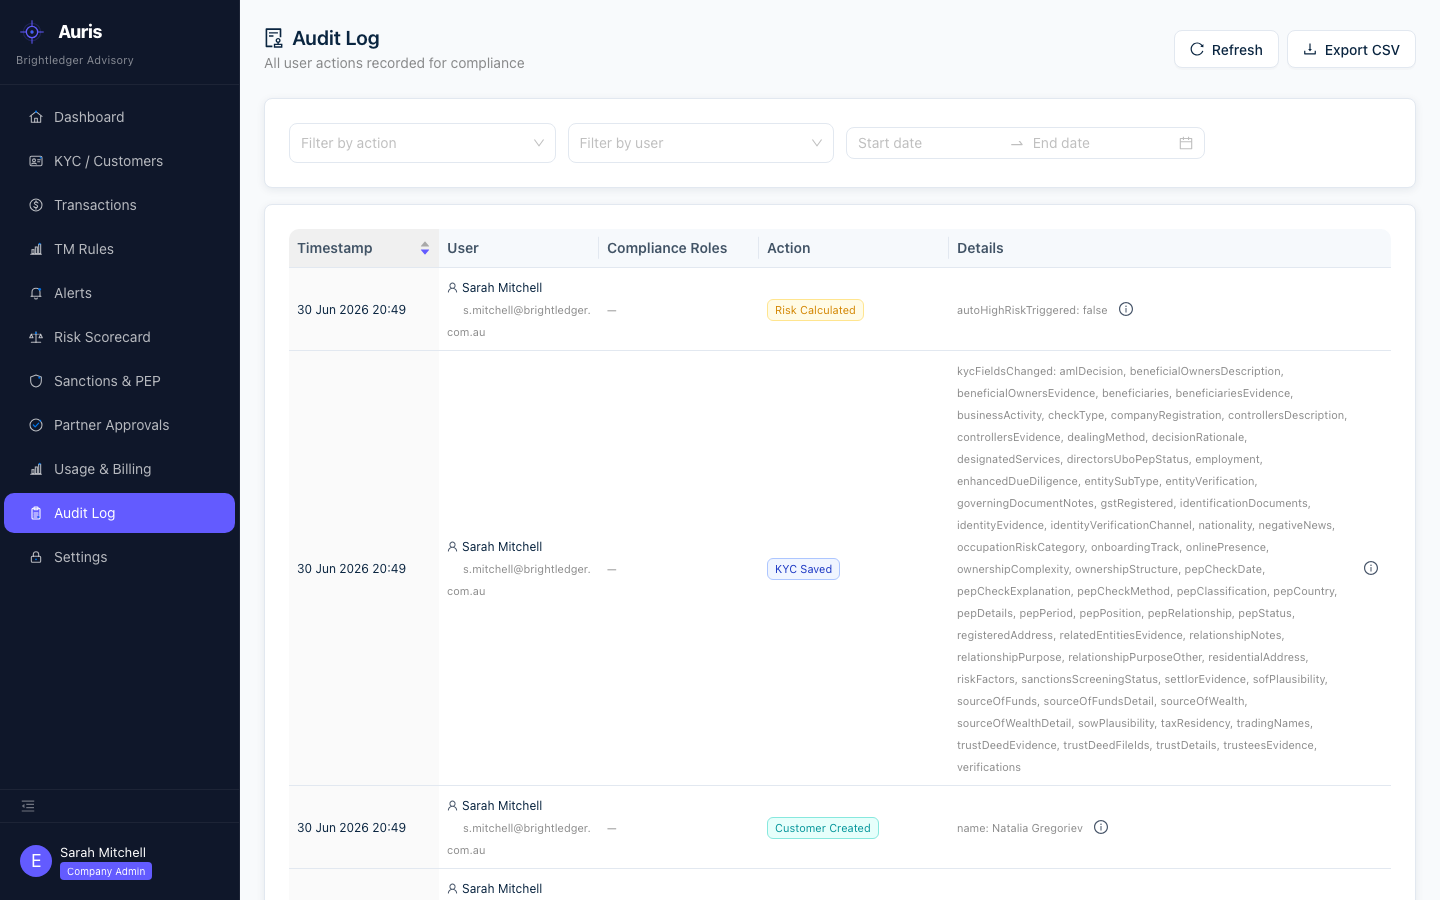
Task: Click the Audit Log page title icon
Action: 273,38
